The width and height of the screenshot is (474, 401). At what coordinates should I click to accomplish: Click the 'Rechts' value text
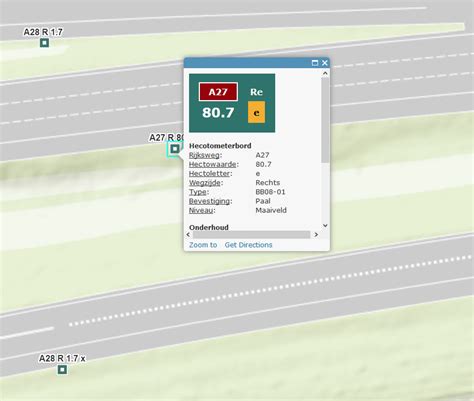coord(268,183)
